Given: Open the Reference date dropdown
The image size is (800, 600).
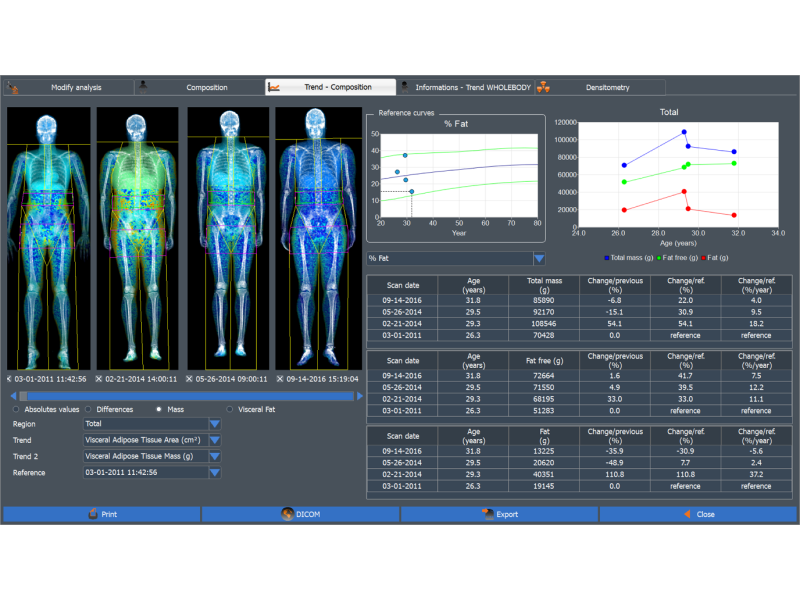Looking at the screenshot, I should 214,472.
